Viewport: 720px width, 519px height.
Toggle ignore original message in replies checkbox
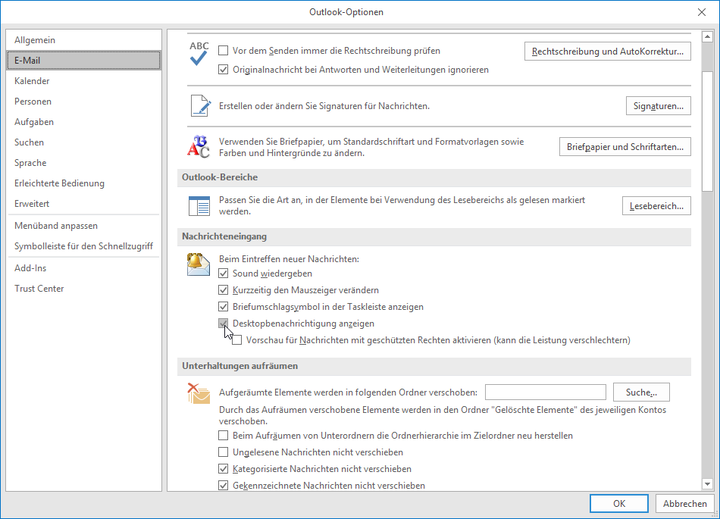223,70
